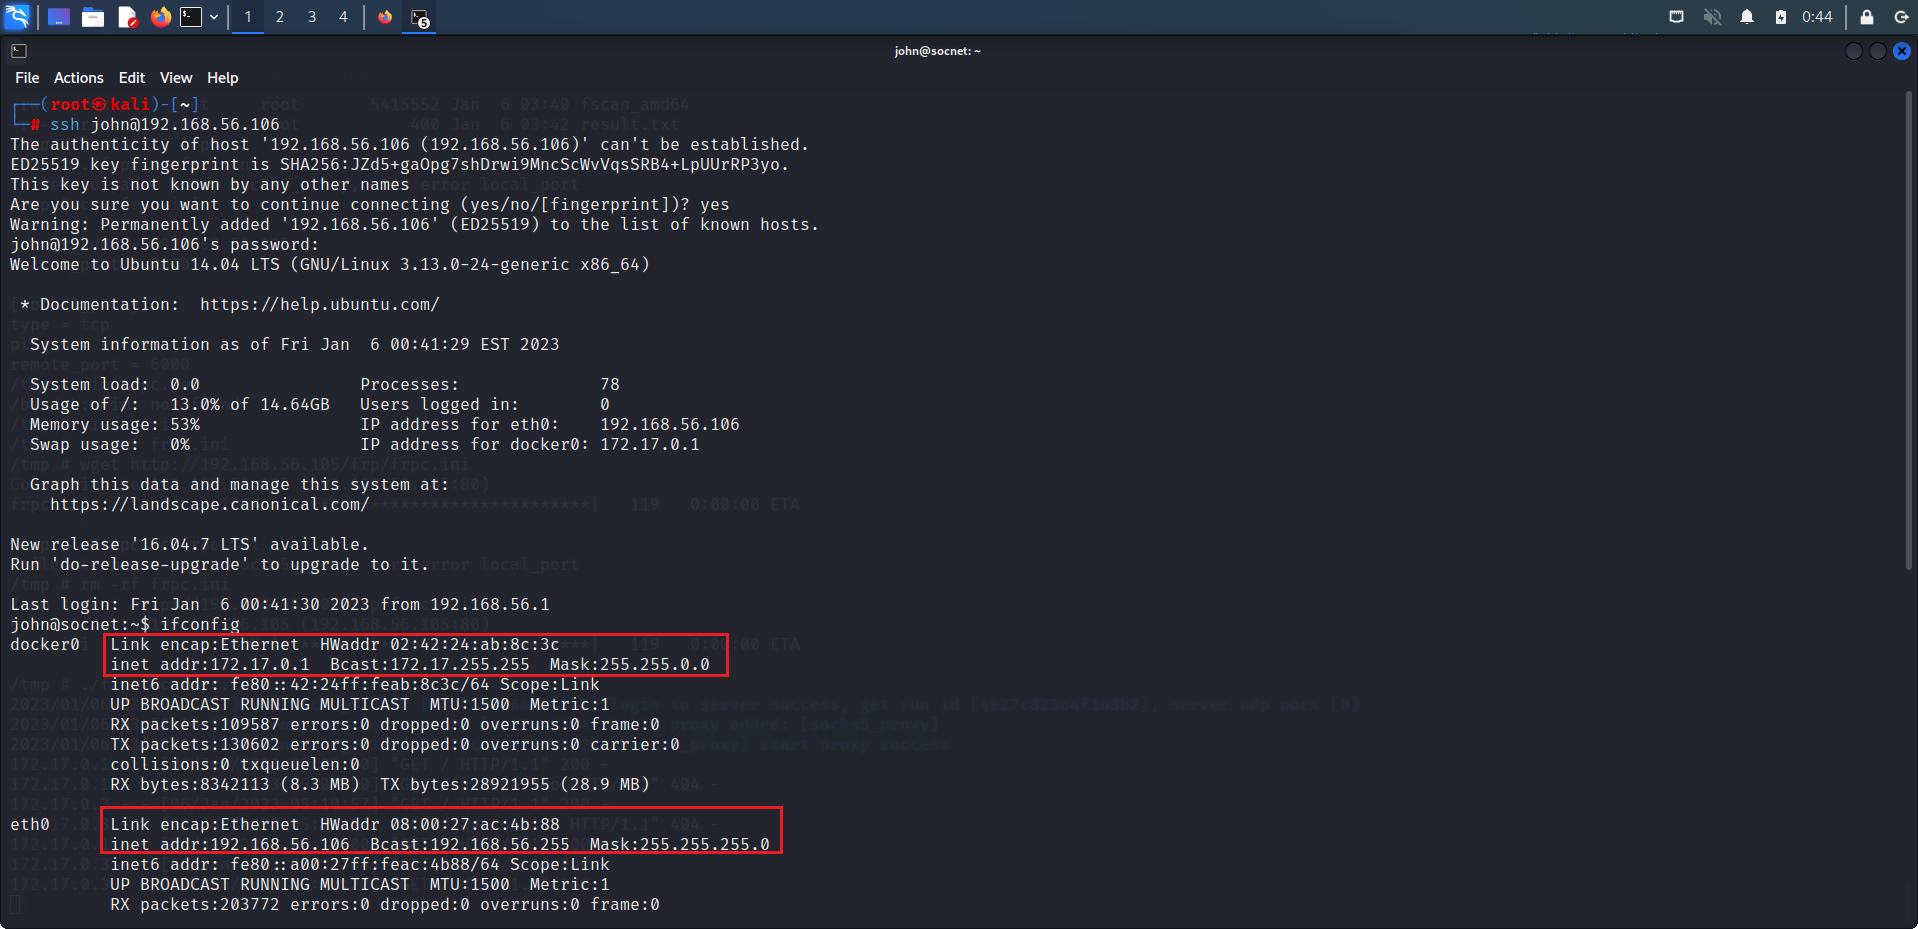Click the terminal vertical scrollbar

click(x=1909, y=330)
